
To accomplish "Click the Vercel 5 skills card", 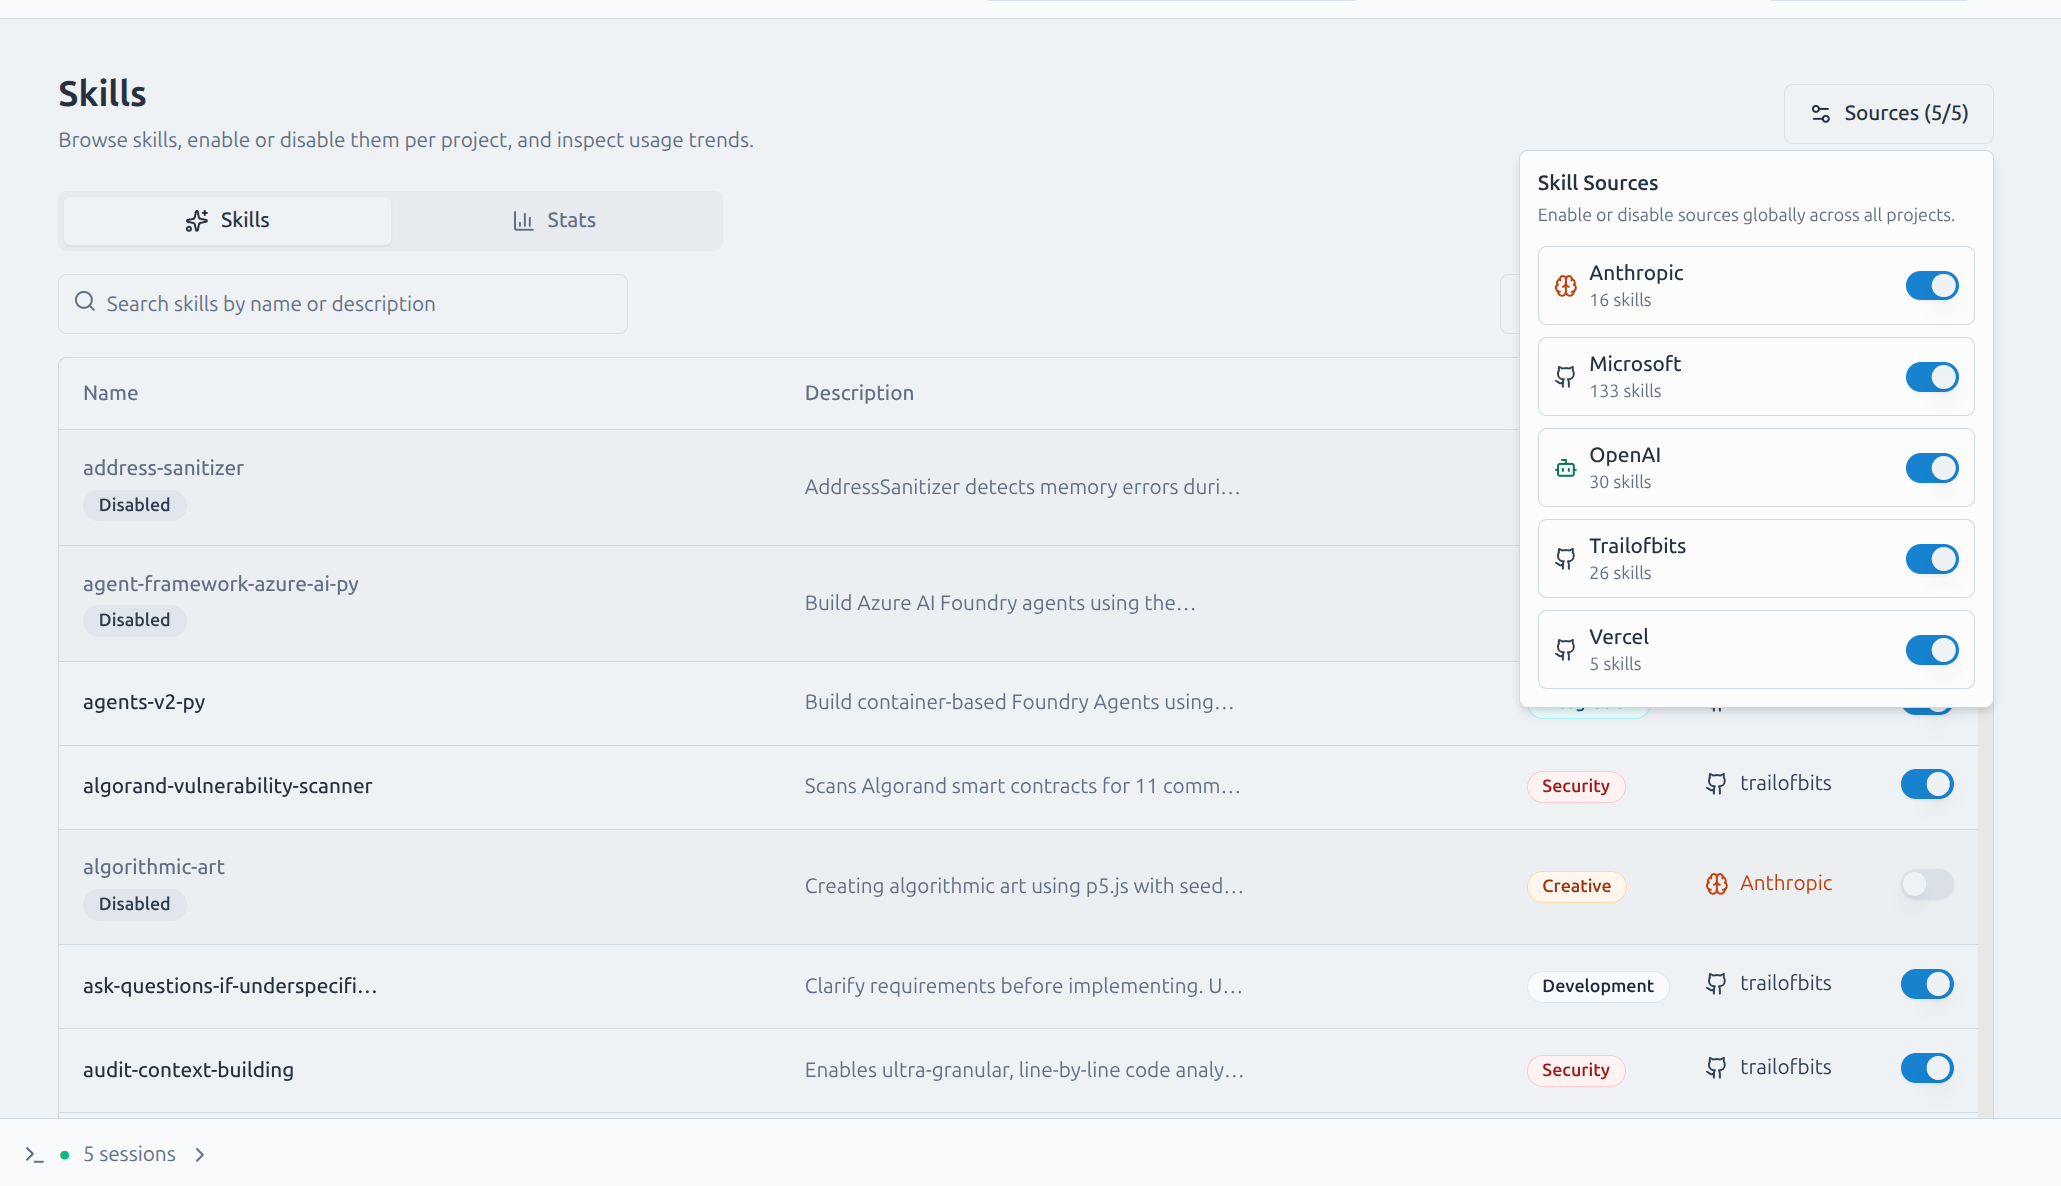I will [1756, 650].
